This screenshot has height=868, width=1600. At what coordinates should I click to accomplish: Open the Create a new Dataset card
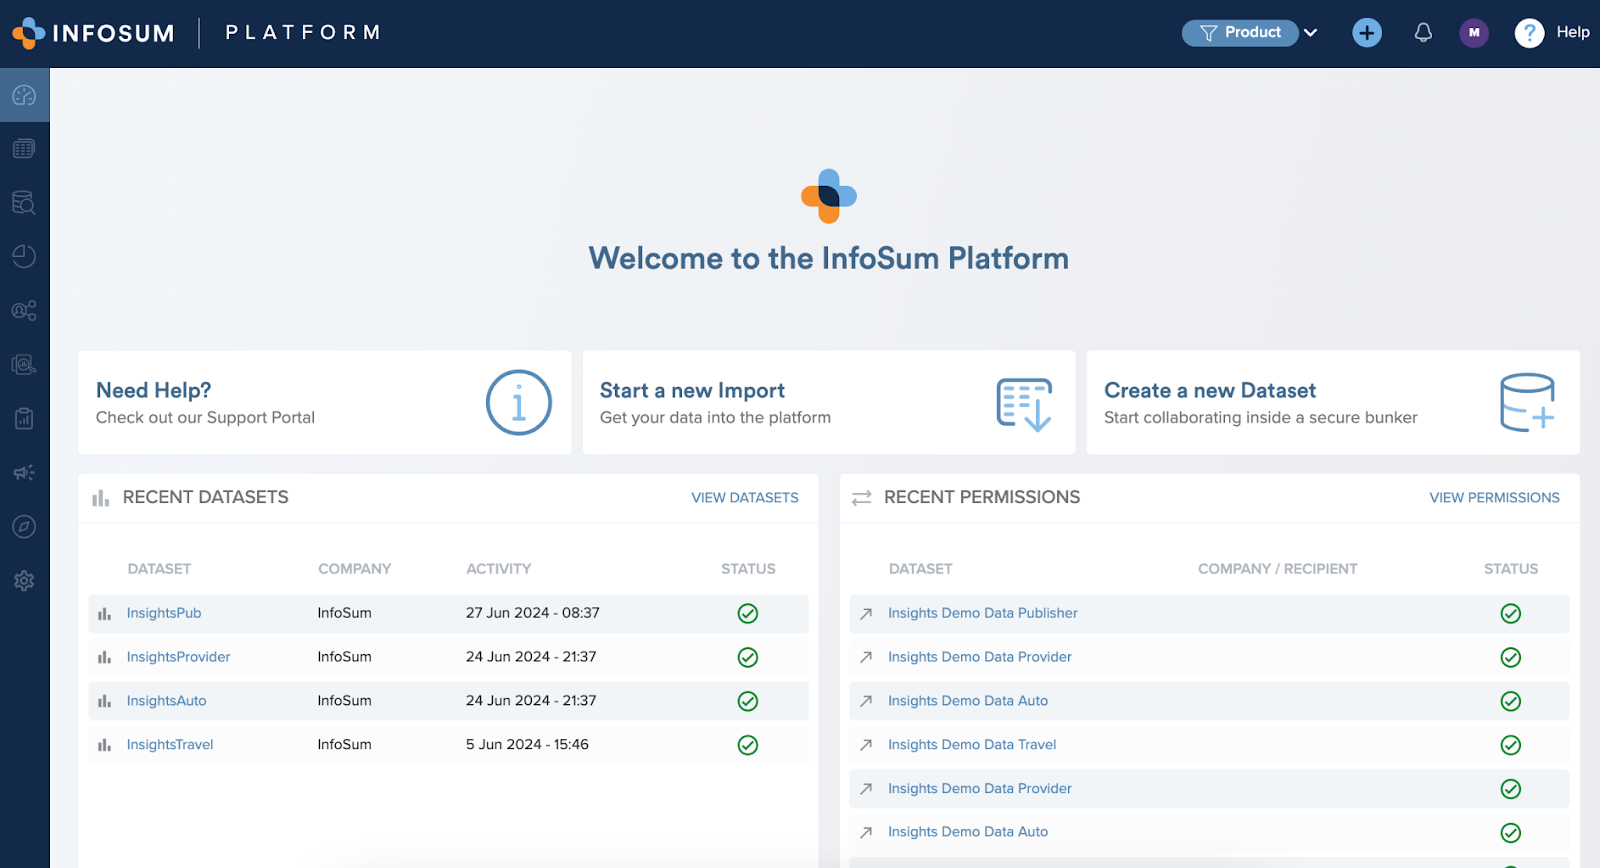1333,403
